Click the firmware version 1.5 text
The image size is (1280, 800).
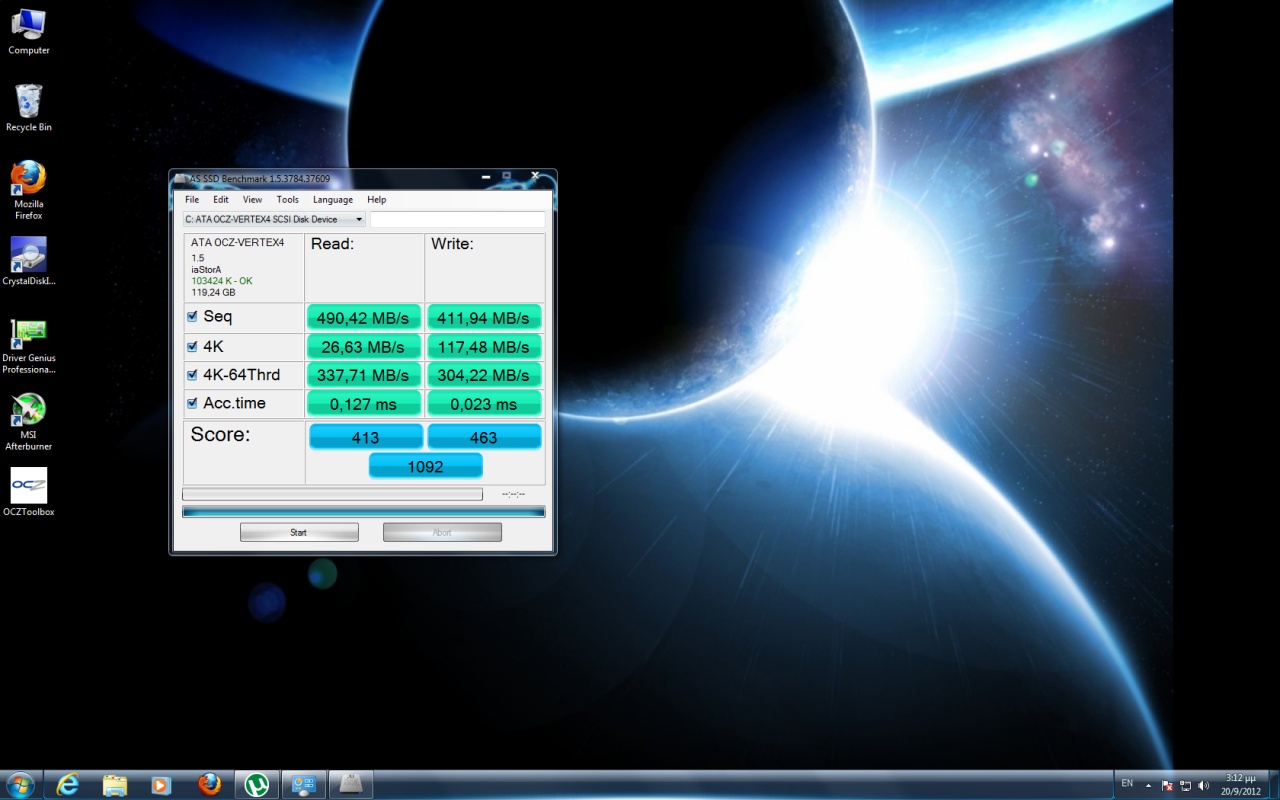tap(197, 257)
